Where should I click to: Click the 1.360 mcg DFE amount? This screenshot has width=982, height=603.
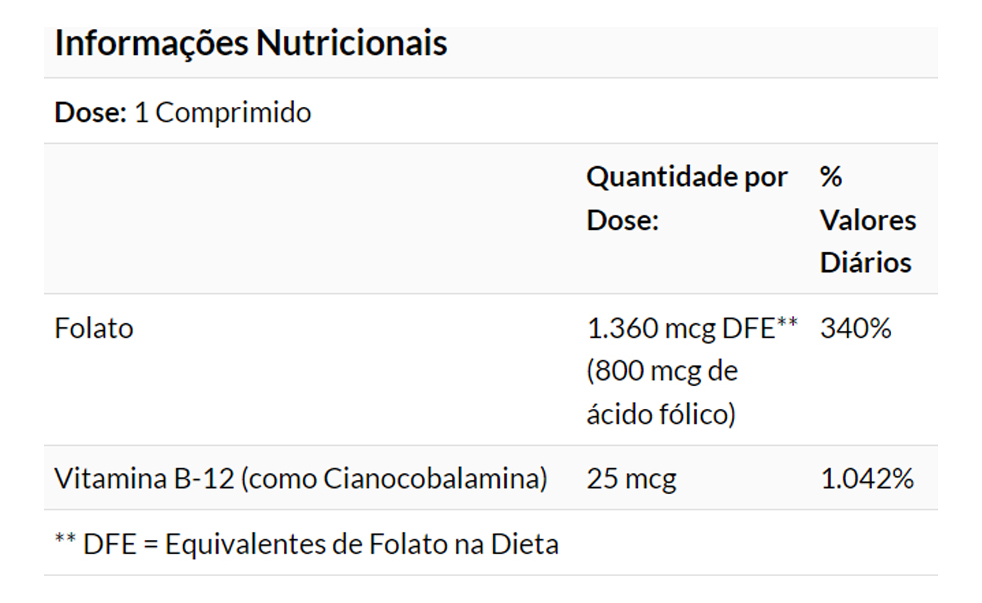680,328
